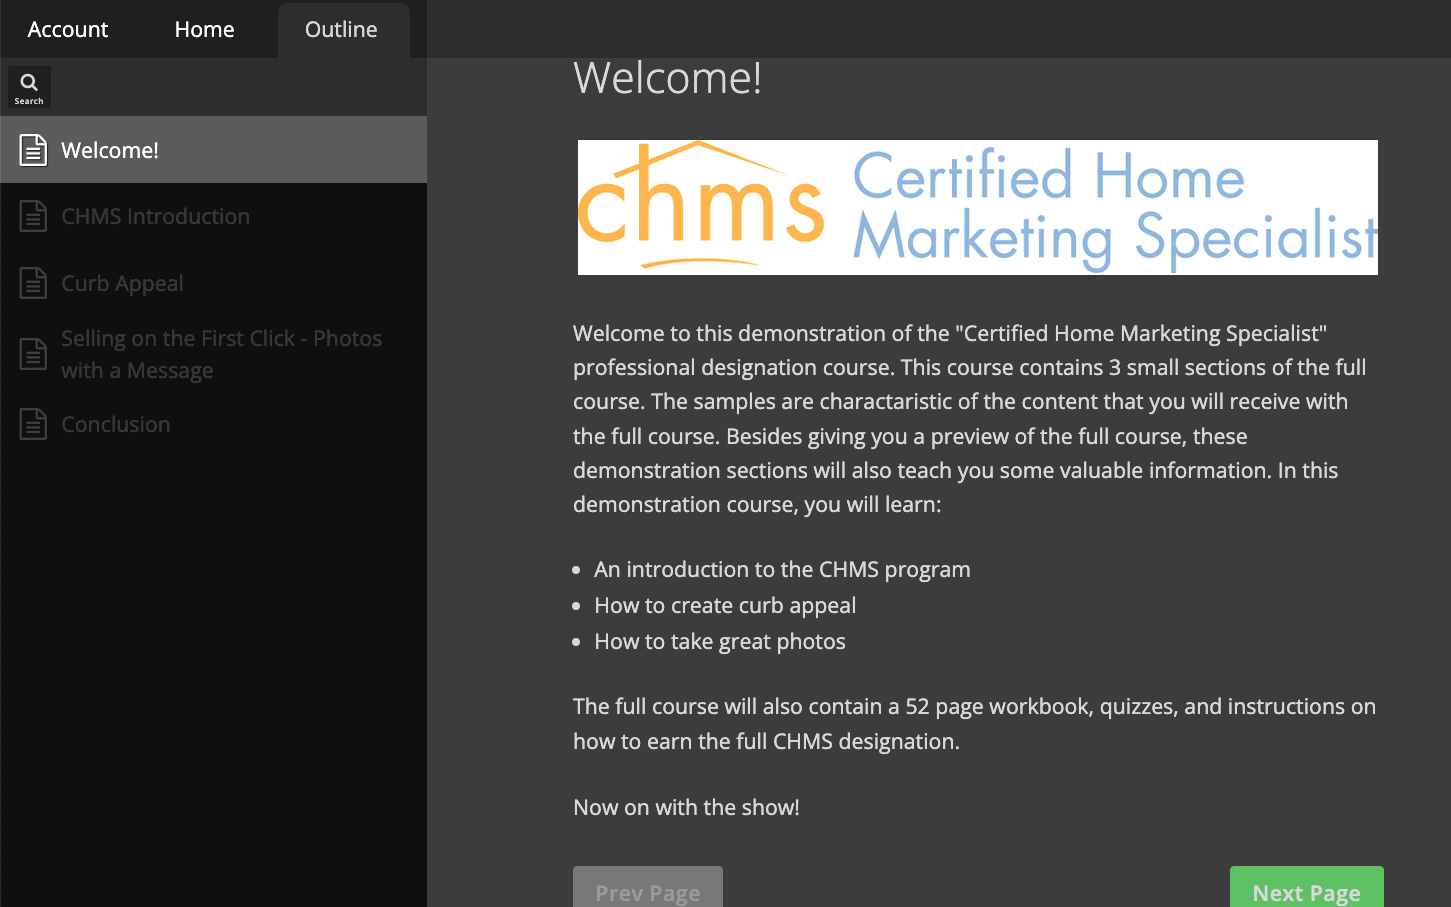Open CHMS Introduction lesson
Viewport: 1451px width, 907px height.
(x=213, y=216)
